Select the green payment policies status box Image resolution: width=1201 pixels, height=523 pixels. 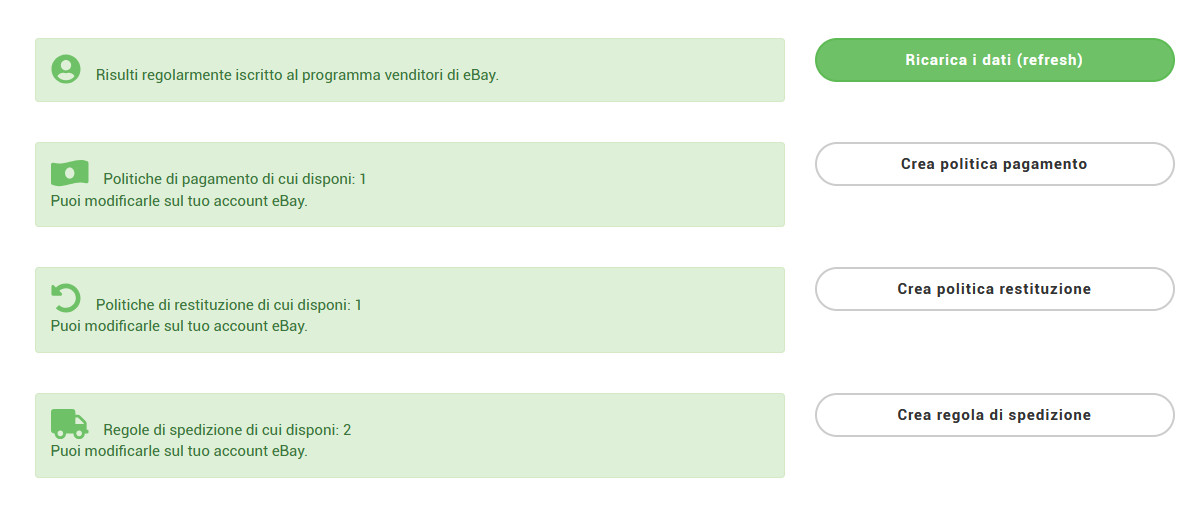410,184
